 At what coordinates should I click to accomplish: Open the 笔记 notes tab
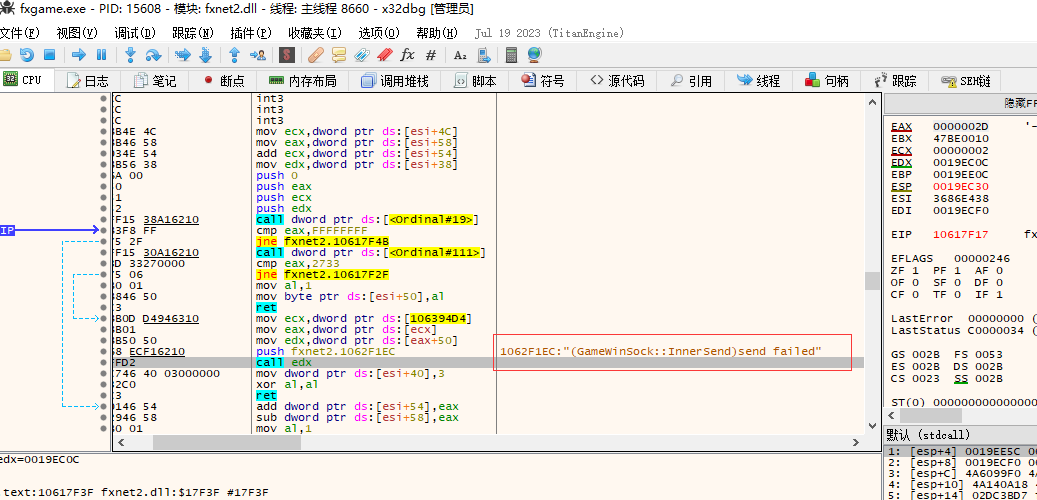tap(155, 81)
